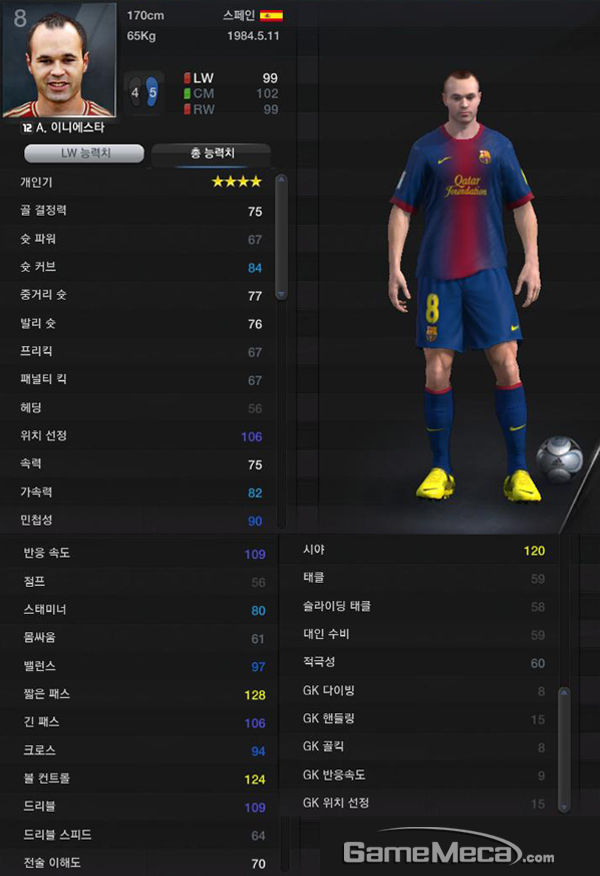Image resolution: width=600 pixels, height=876 pixels.
Task: Click the red RW position marker
Action: pos(187,109)
